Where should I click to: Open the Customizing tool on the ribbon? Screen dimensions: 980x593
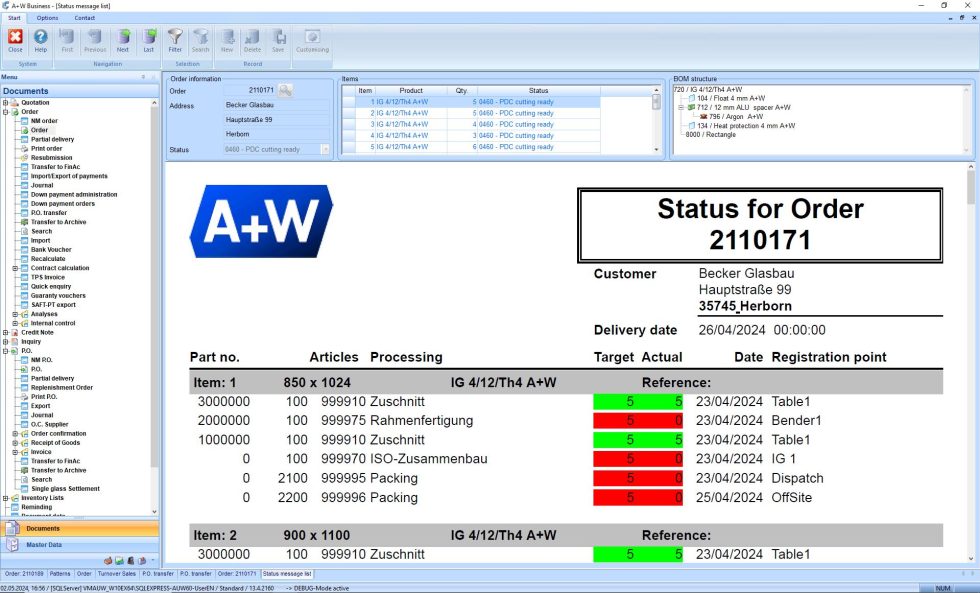(311, 42)
